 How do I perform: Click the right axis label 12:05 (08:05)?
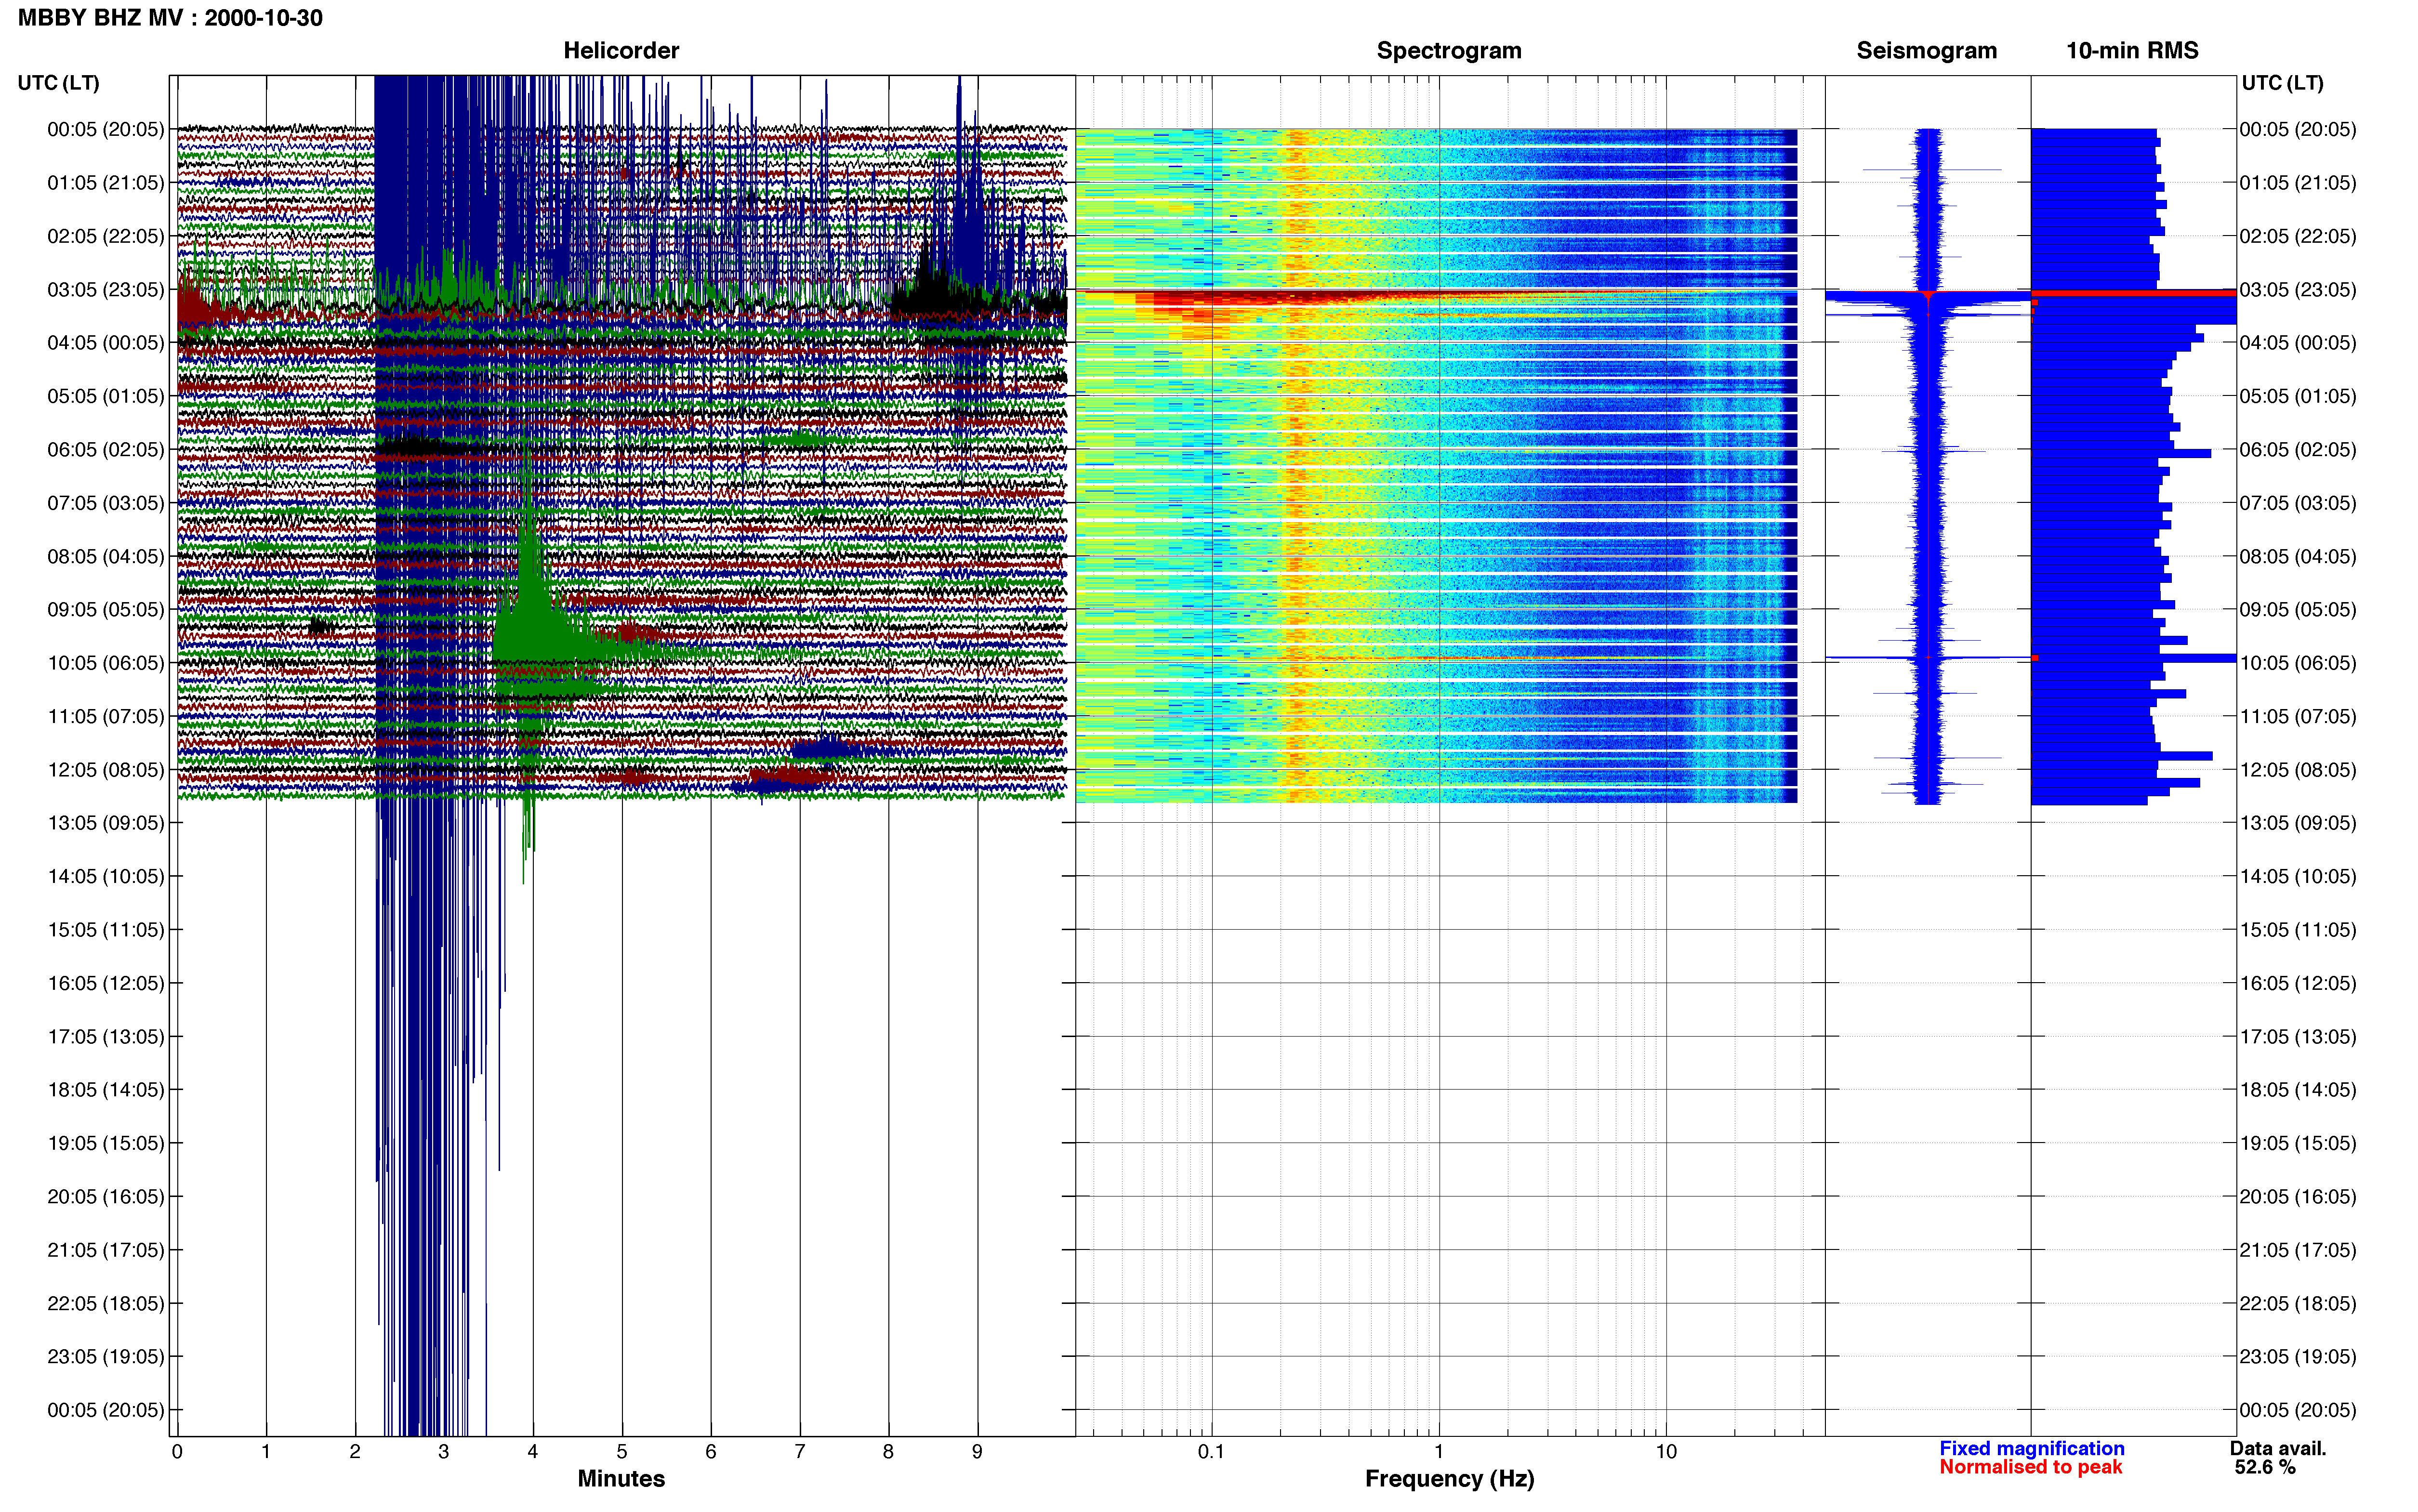[2298, 770]
